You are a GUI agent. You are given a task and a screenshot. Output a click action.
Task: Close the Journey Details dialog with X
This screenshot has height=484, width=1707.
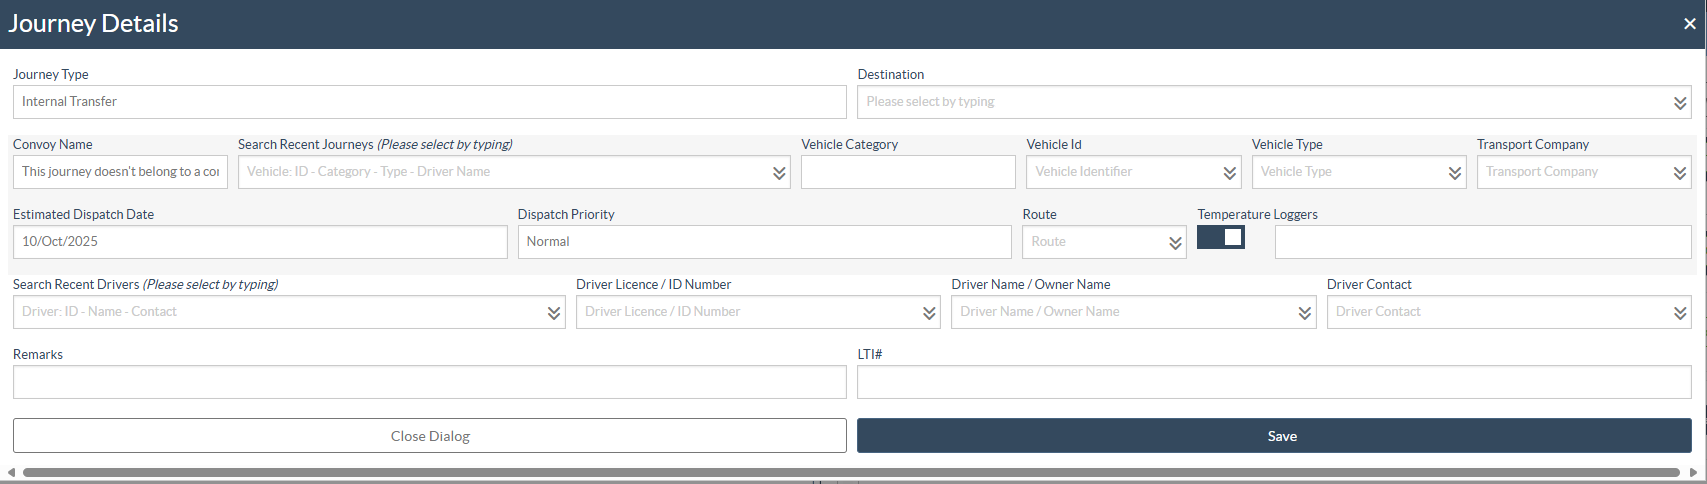1689,24
